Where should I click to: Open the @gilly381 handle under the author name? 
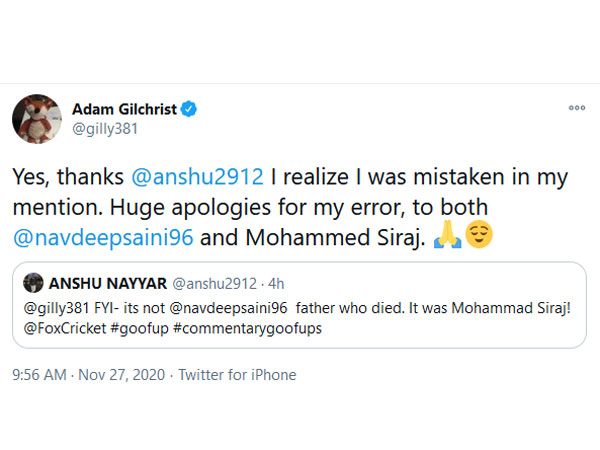(107, 129)
